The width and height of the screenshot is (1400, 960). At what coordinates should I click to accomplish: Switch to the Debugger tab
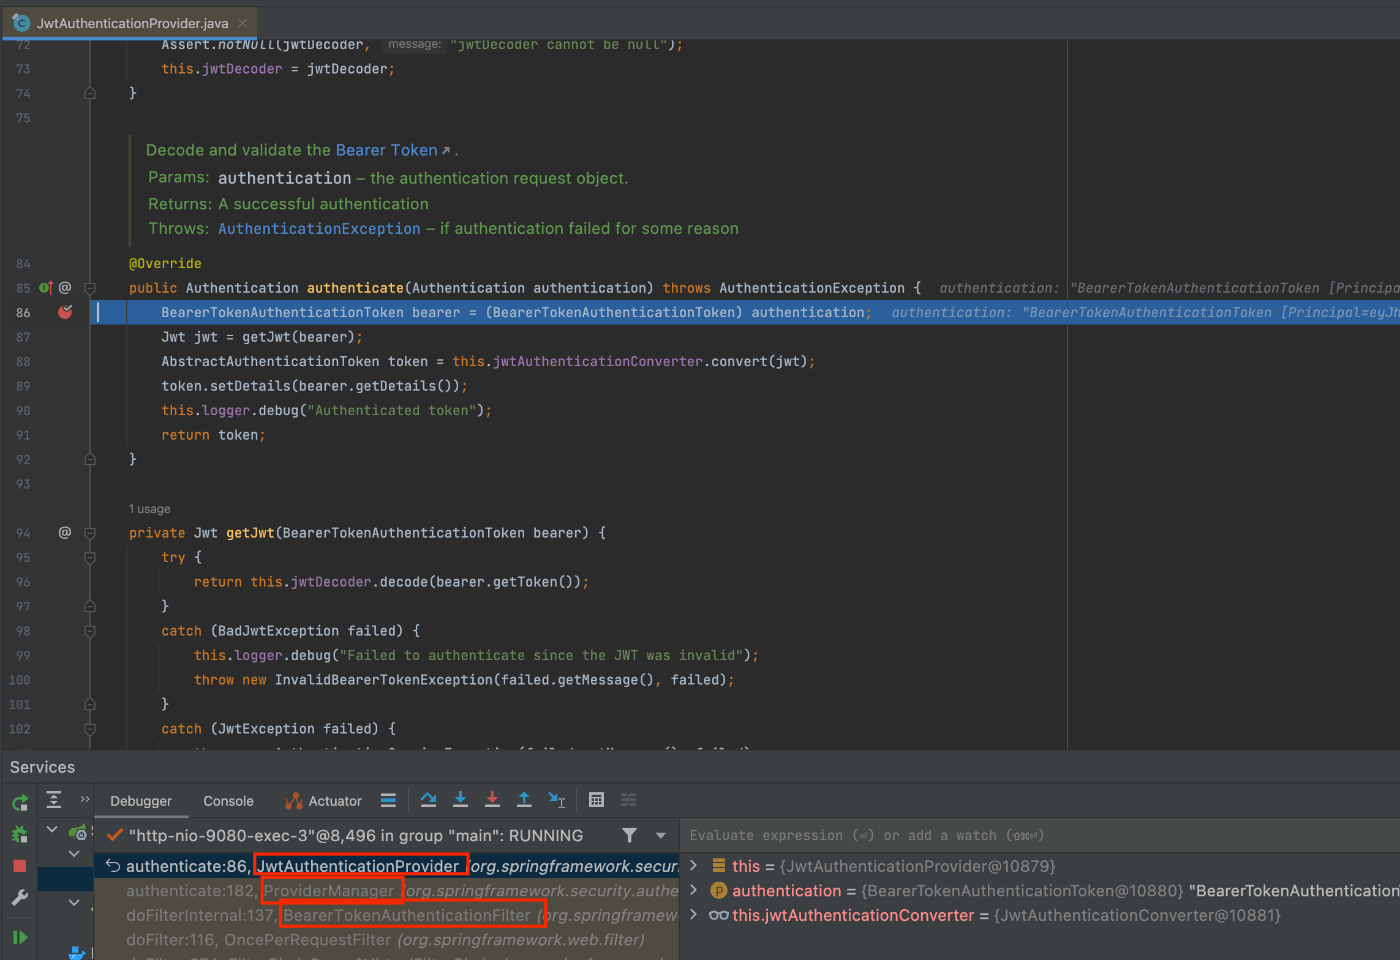click(141, 801)
